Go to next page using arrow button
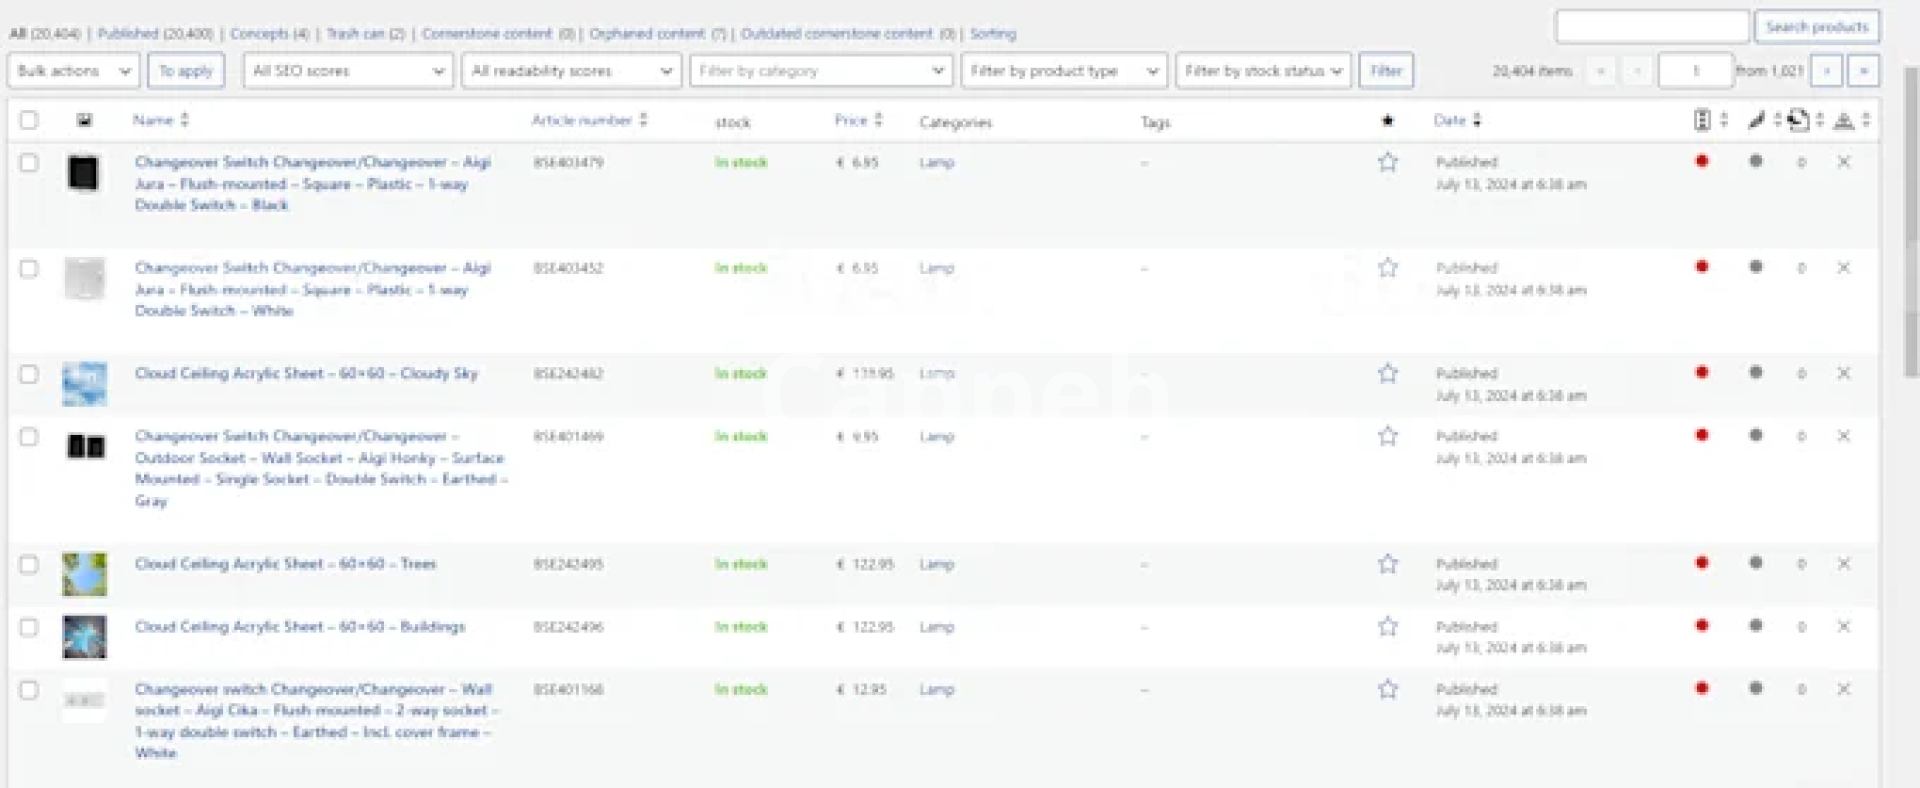 pos(1826,71)
